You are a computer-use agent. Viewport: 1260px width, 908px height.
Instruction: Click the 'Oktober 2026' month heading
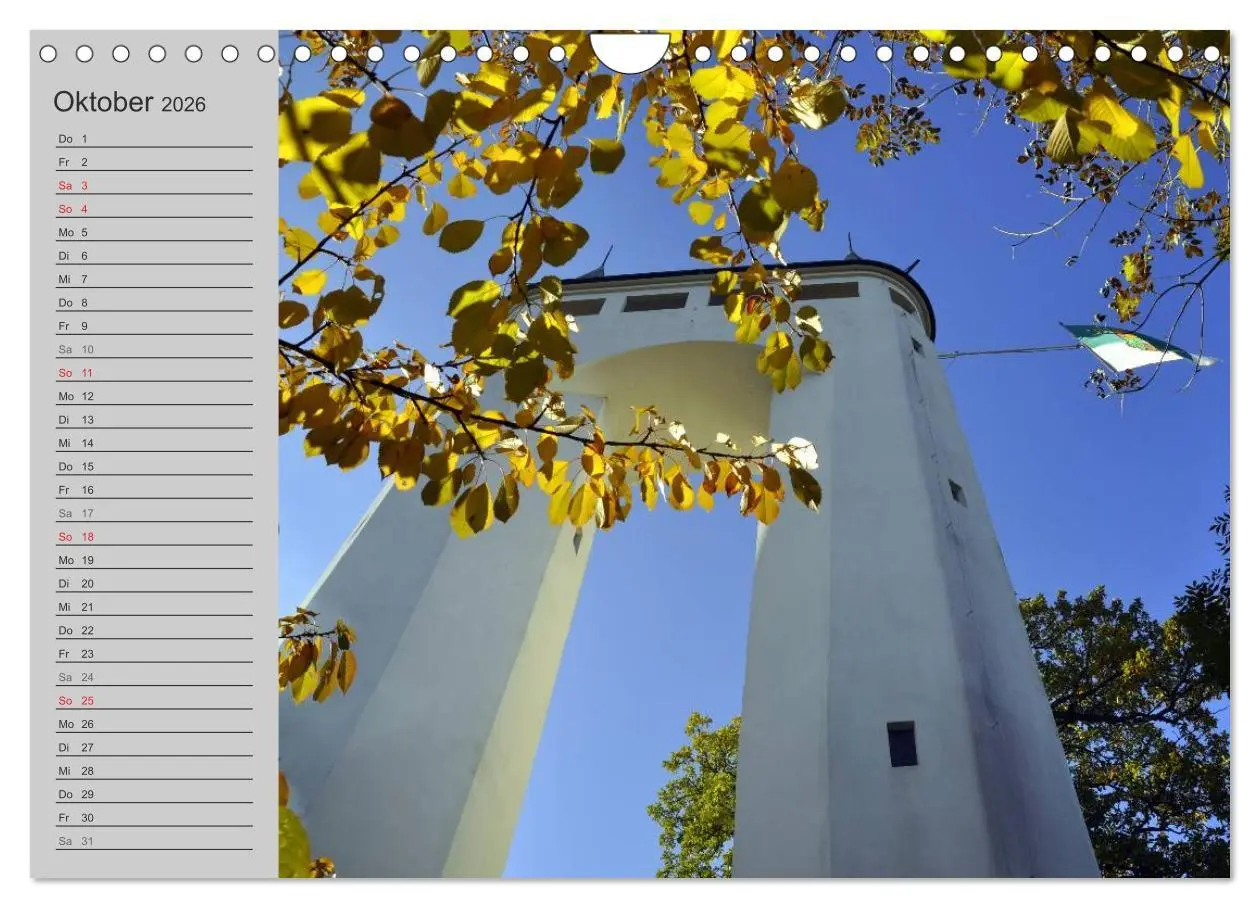click(x=129, y=102)
